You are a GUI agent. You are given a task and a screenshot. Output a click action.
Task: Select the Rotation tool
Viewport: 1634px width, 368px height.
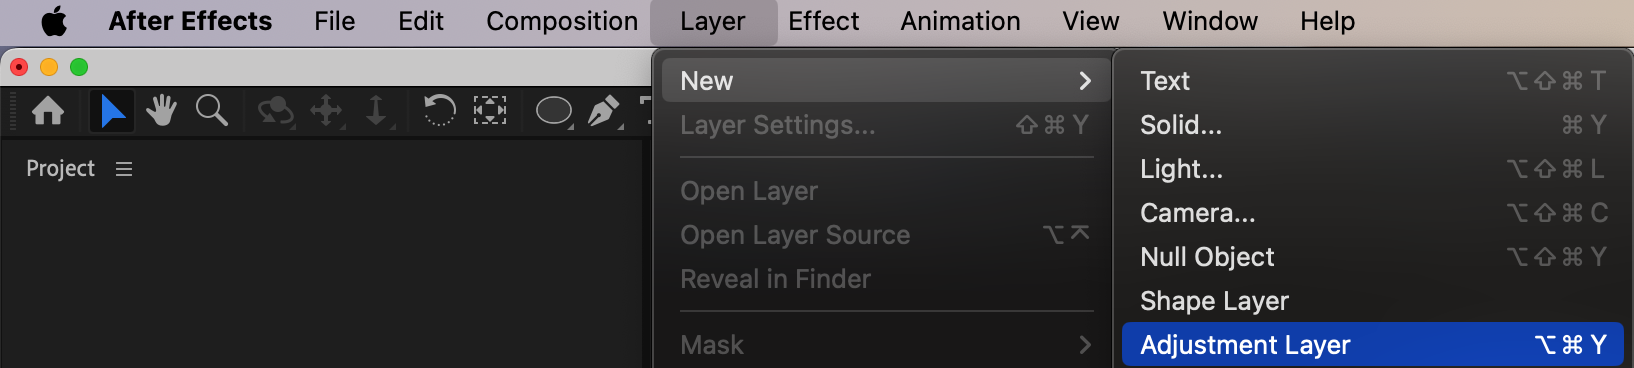click(x=439, y=110)
